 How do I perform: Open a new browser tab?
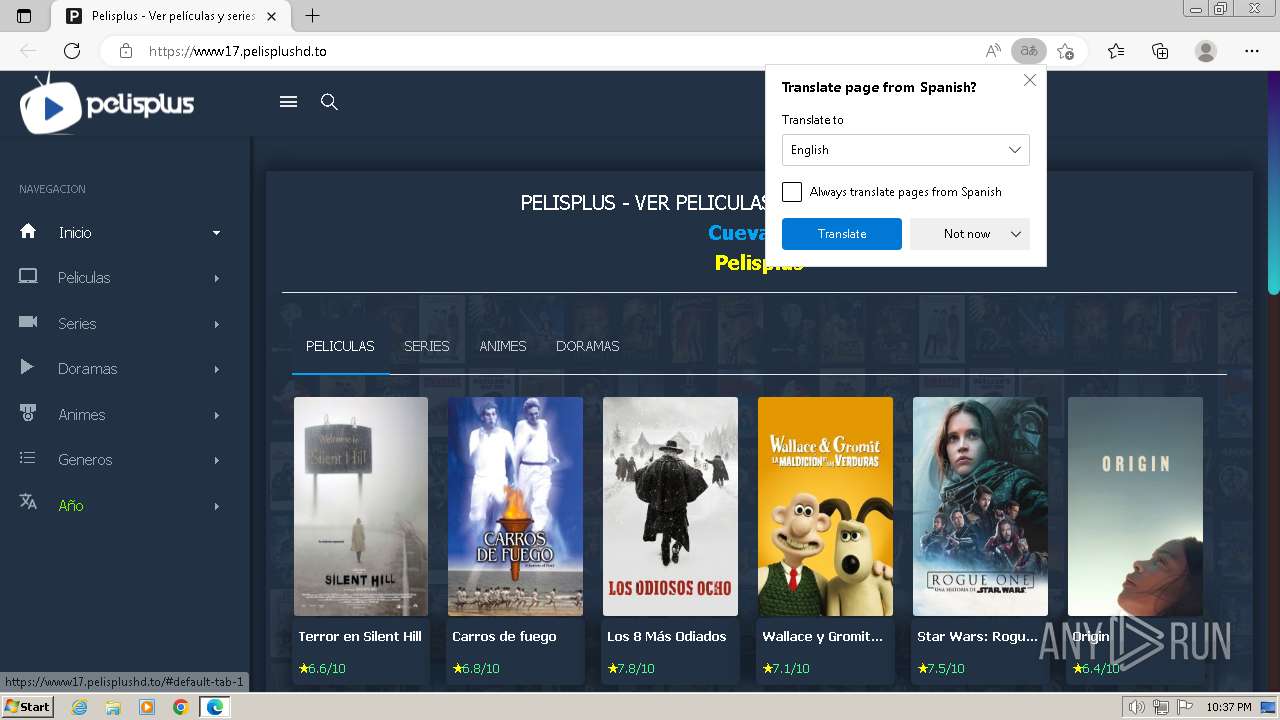[x=312, y=16]
